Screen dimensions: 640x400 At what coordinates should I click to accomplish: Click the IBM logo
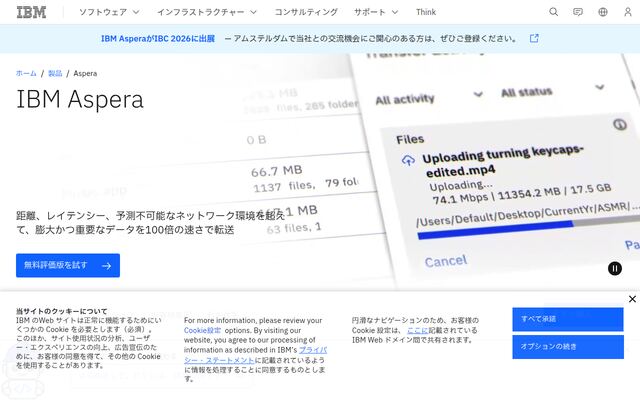pyautogui.click(x=31, y=12)
